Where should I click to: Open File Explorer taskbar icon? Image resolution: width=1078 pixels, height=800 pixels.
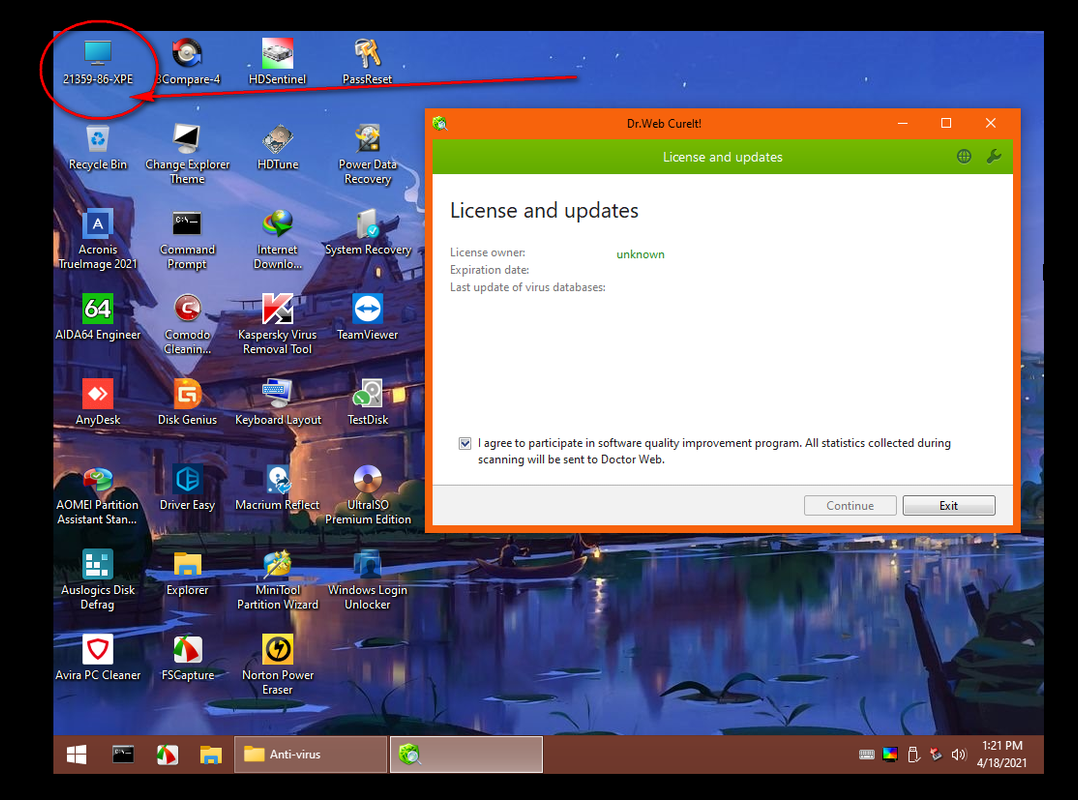coord(210,755)
